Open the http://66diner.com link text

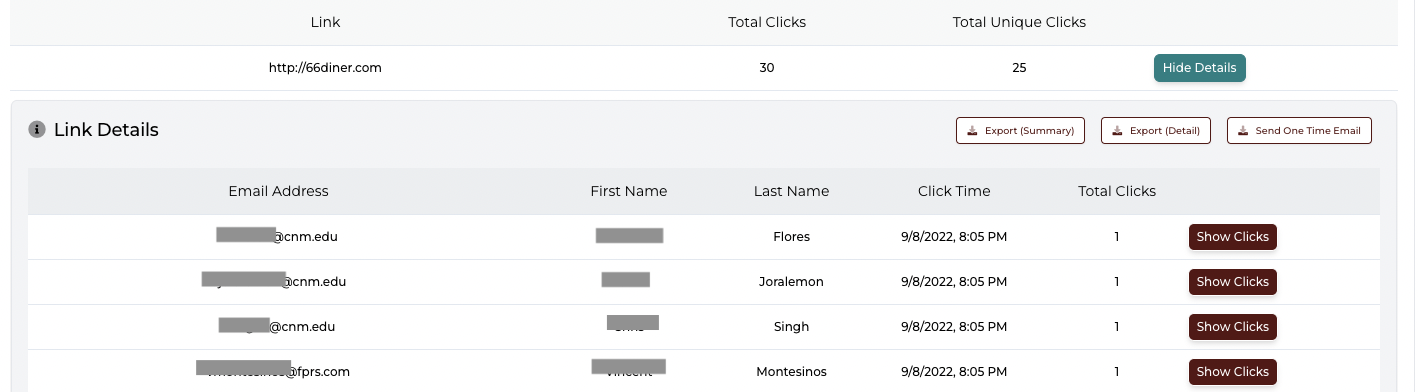click(325, 68)
